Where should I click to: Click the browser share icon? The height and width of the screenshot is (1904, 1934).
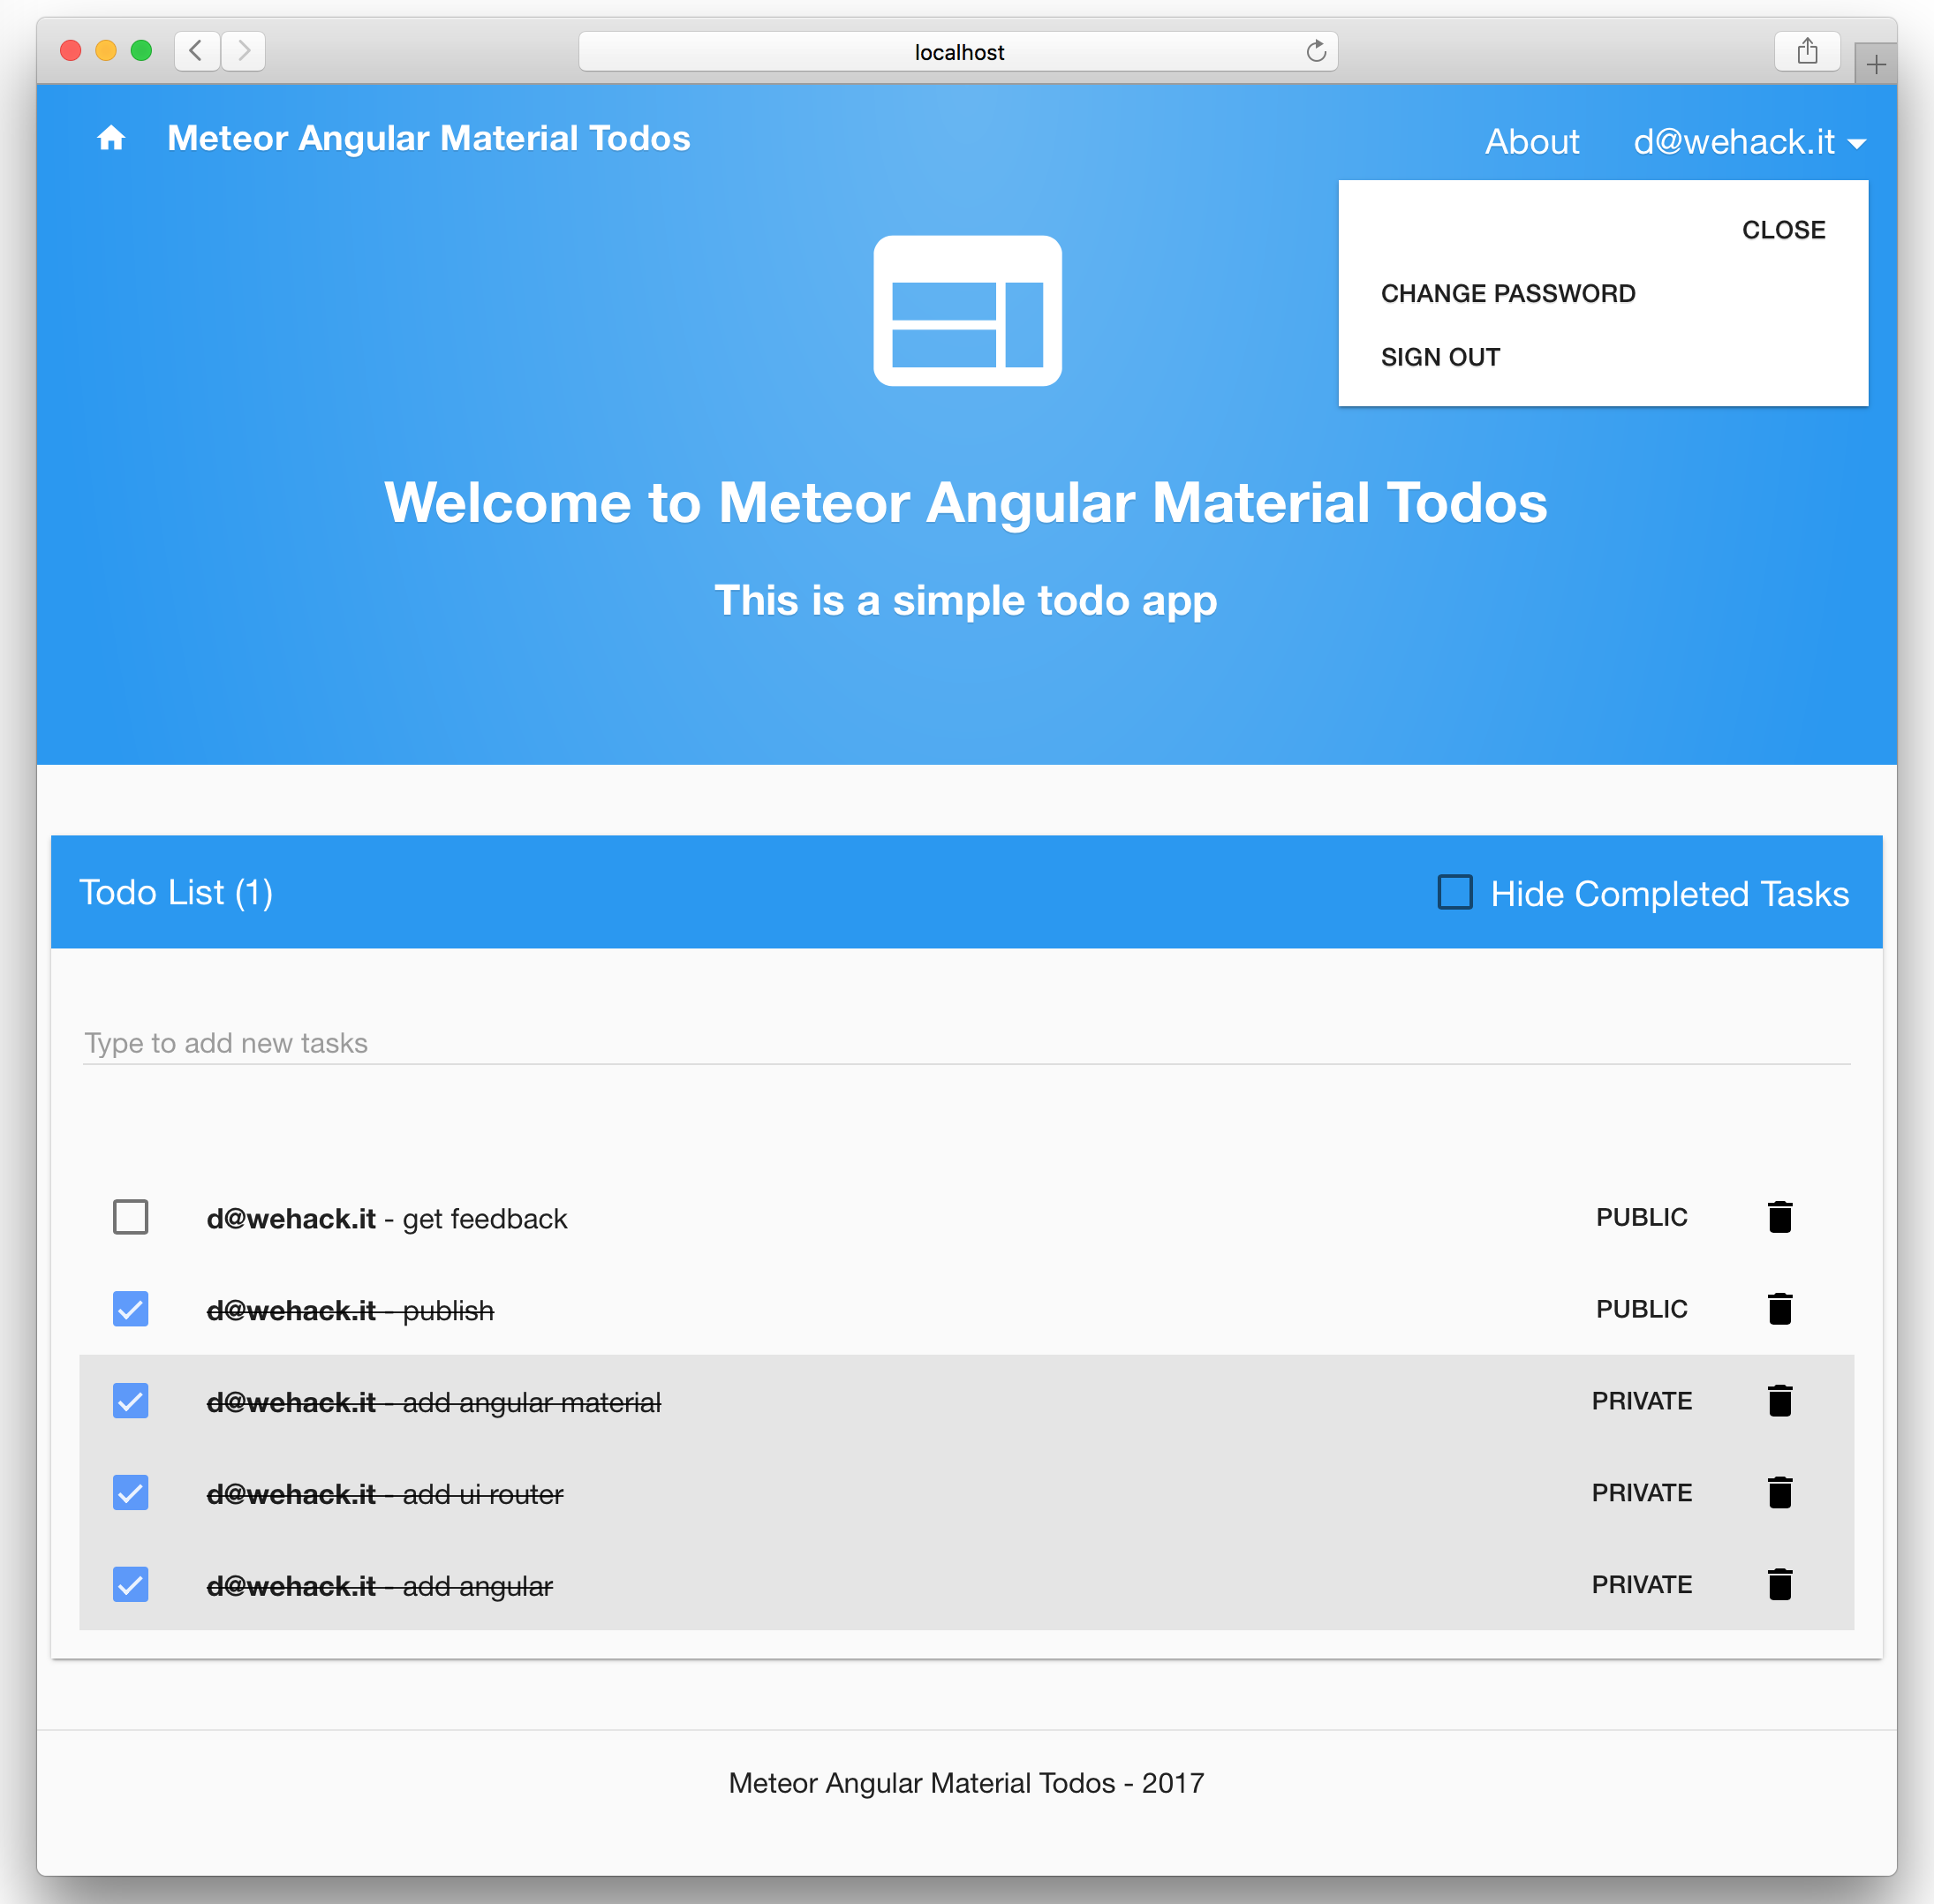(x=1806, y=51)
